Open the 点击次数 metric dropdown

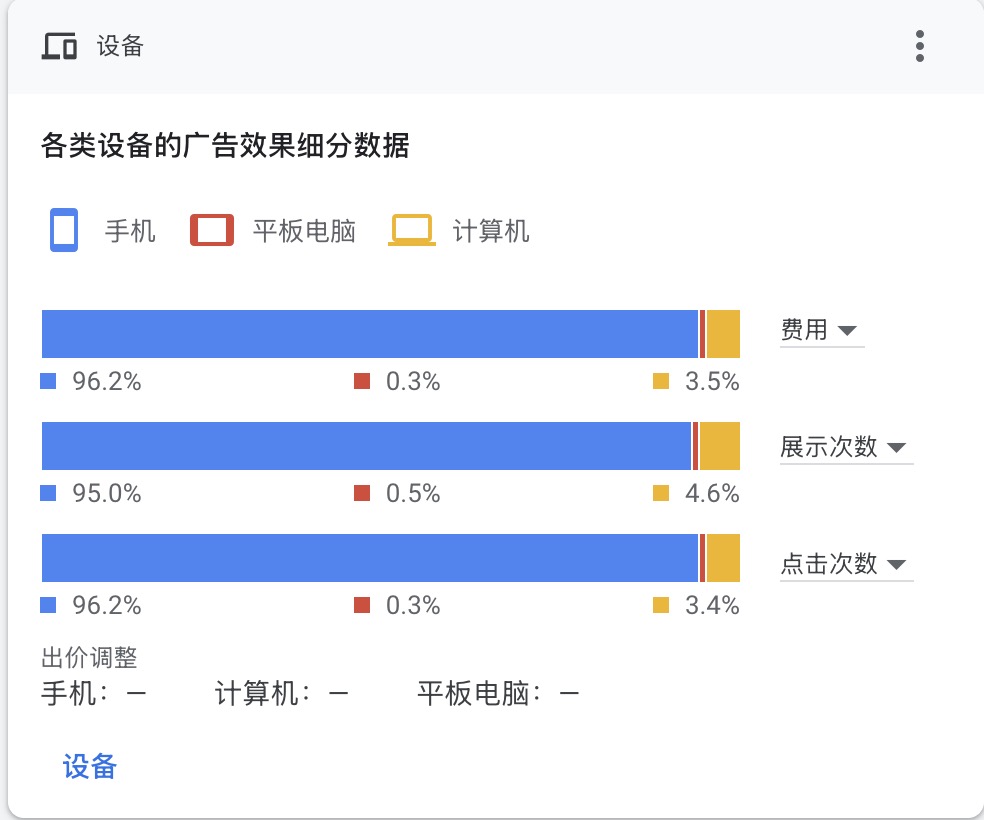coord(846,564)
